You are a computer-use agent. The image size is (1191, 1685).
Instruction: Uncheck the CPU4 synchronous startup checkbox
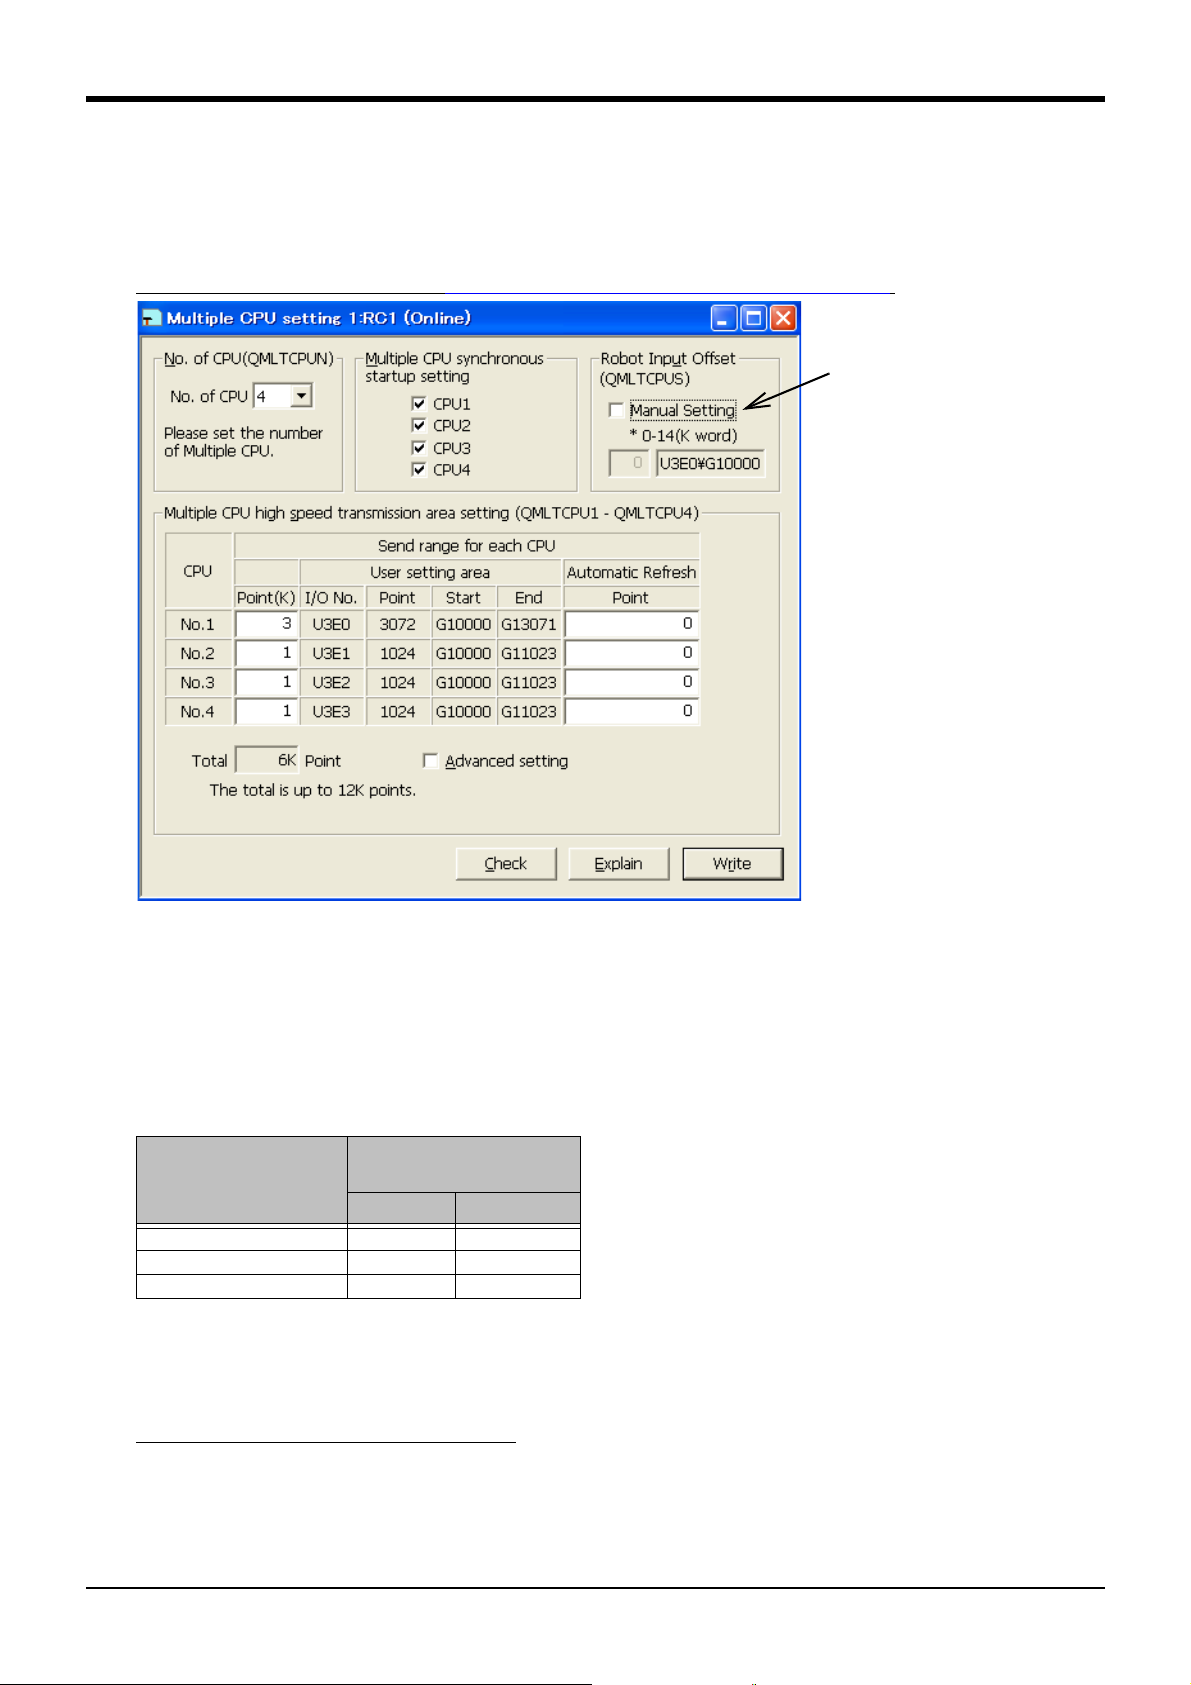coord(419,469)
